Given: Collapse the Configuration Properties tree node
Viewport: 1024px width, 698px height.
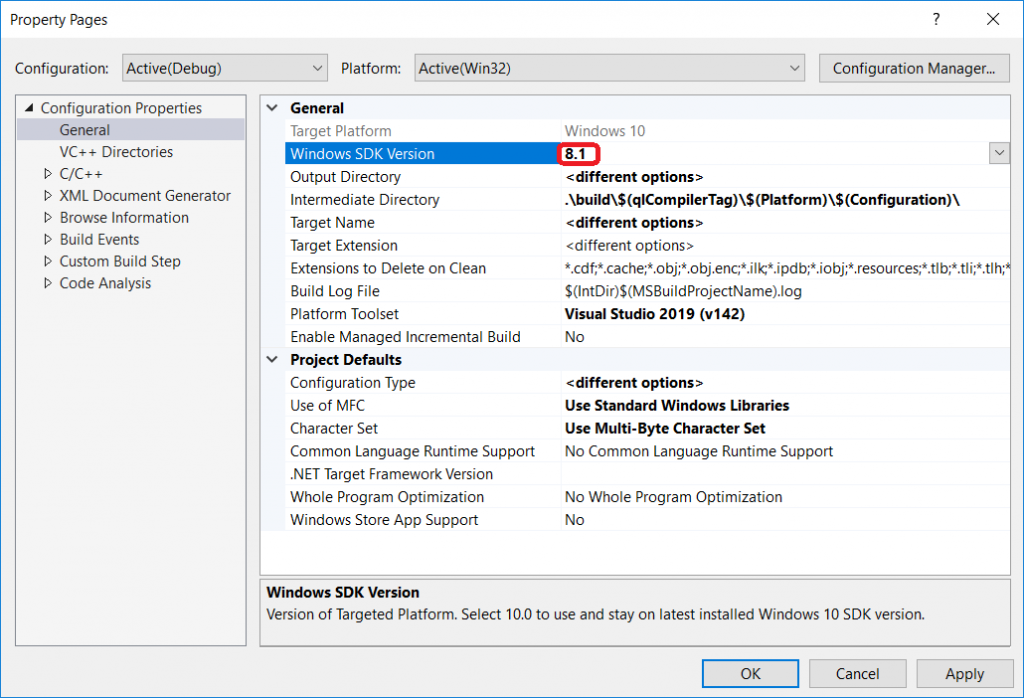Looking at the screenshot, I should click(x=29, y=108).
